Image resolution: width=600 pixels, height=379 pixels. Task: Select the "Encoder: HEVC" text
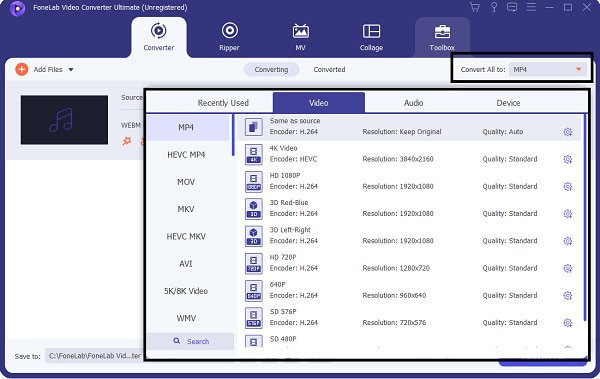click(x=293, y=159)
